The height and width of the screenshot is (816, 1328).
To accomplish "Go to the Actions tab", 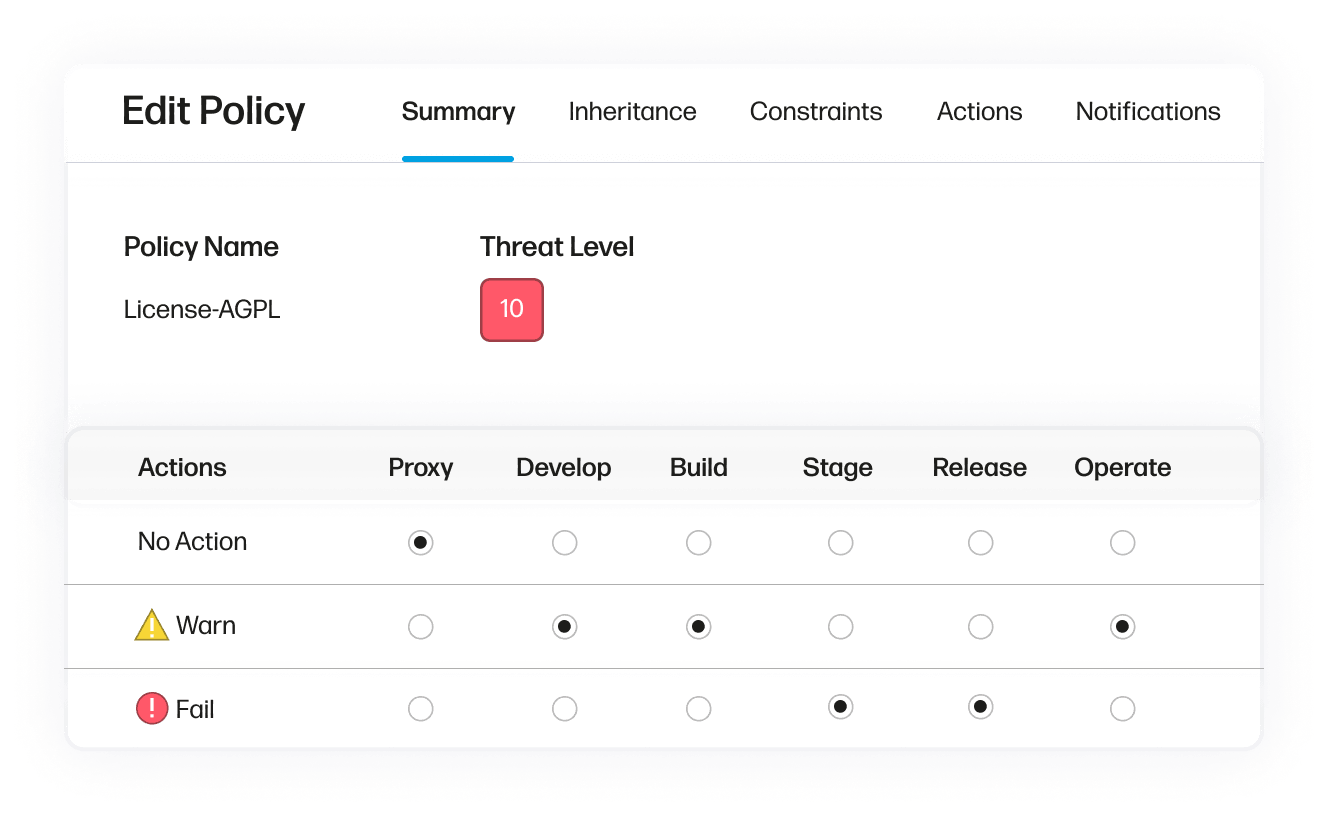I will 979,112.
